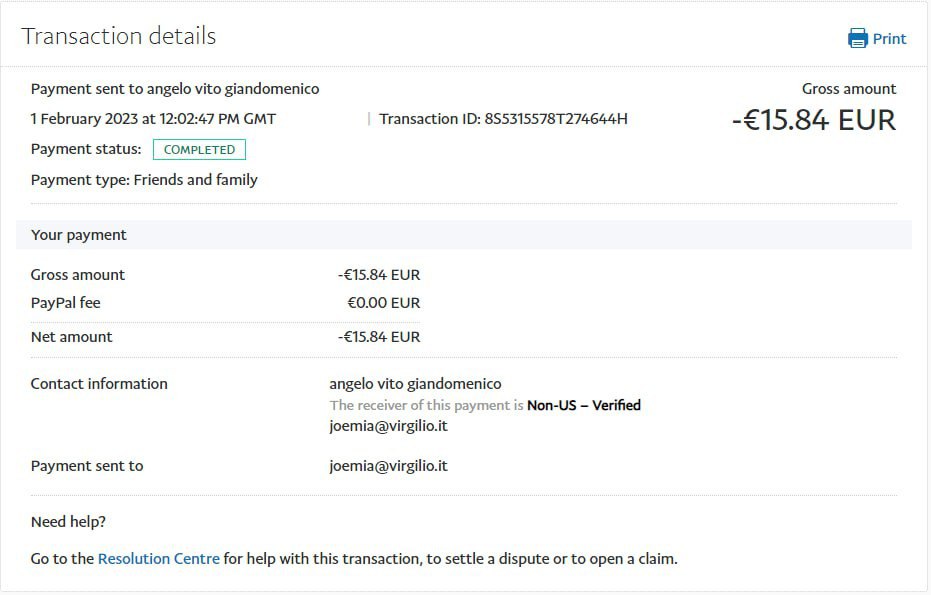
Task: Click the Non-US – Verified text
Action: [x=583, y=405]
